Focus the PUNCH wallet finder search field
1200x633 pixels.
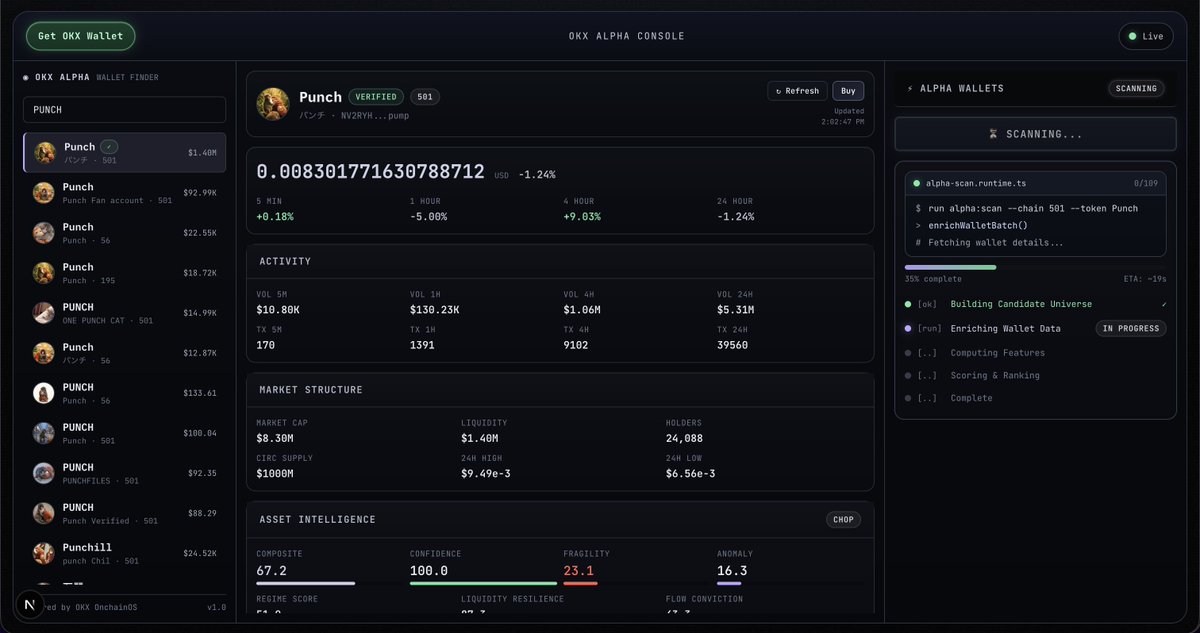[x=125, y=110]
